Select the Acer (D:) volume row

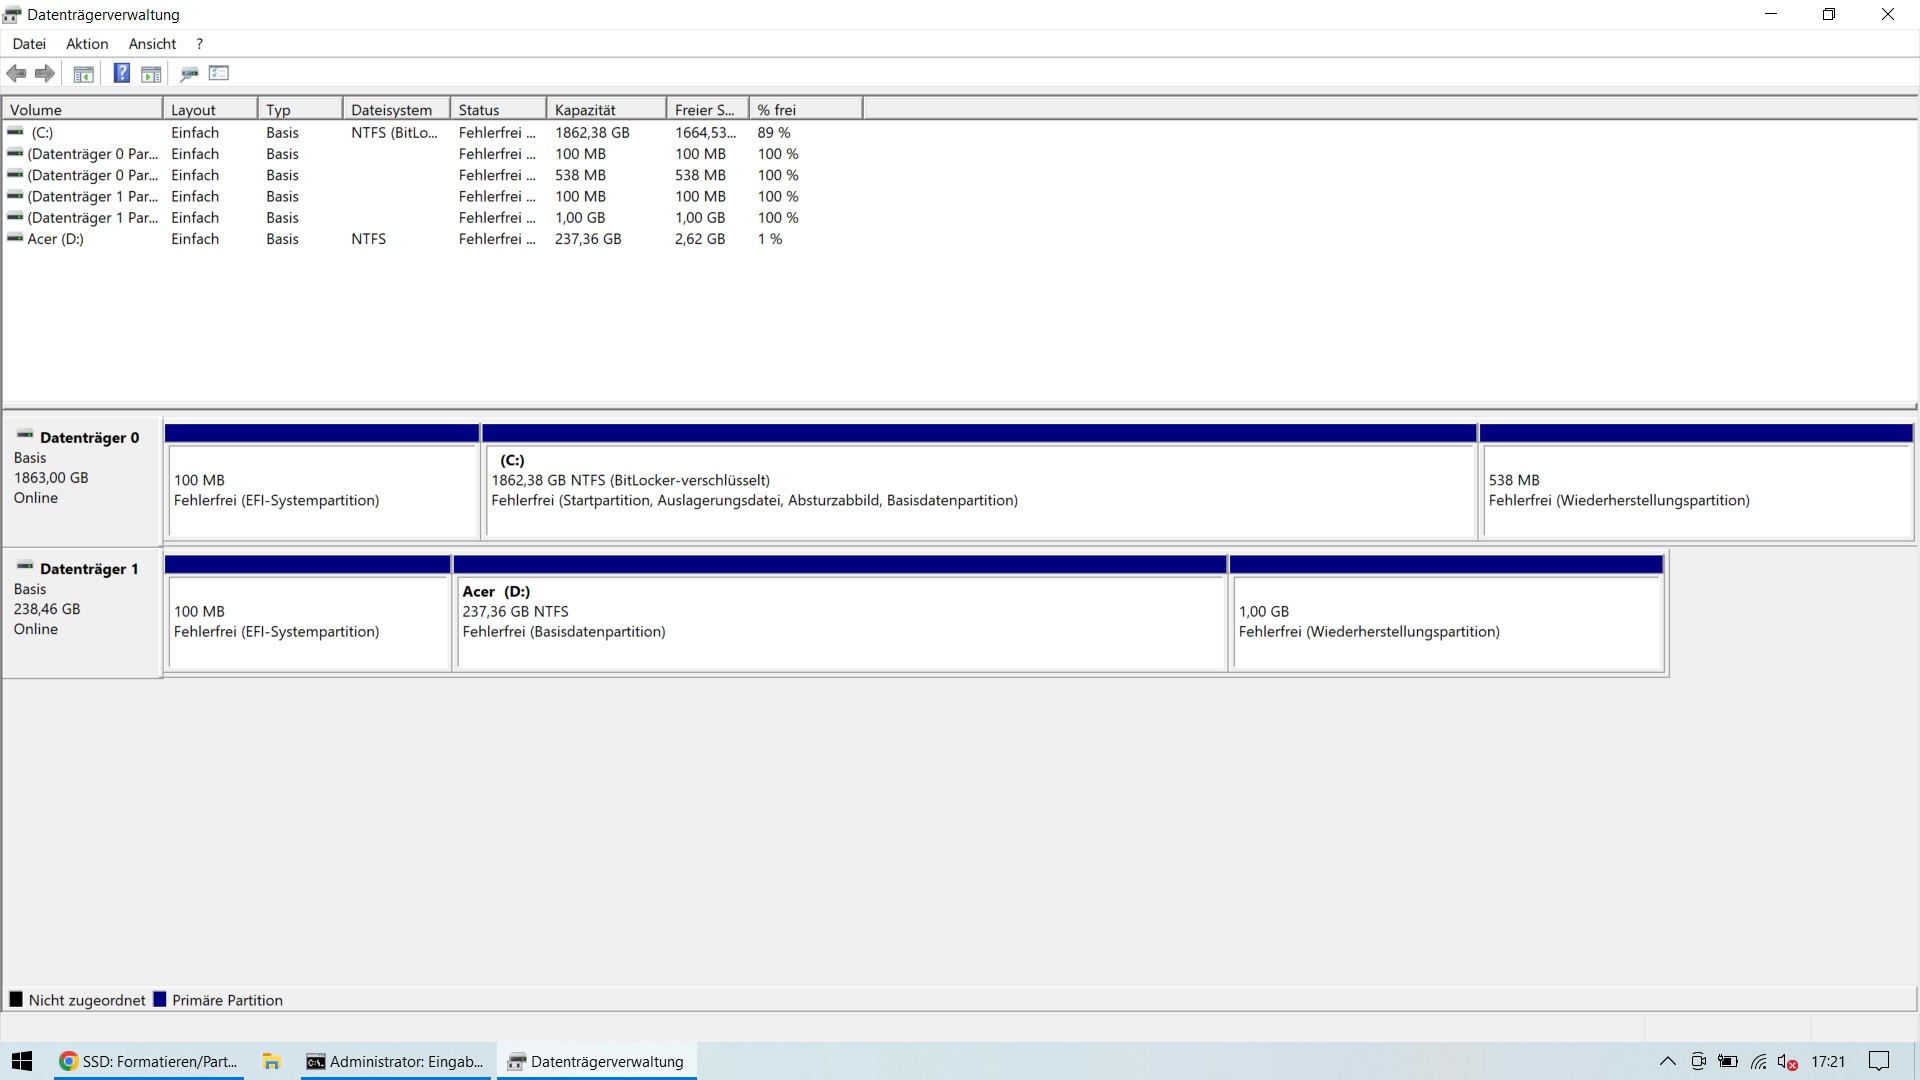pyautogui.click(x=56, y=239)
